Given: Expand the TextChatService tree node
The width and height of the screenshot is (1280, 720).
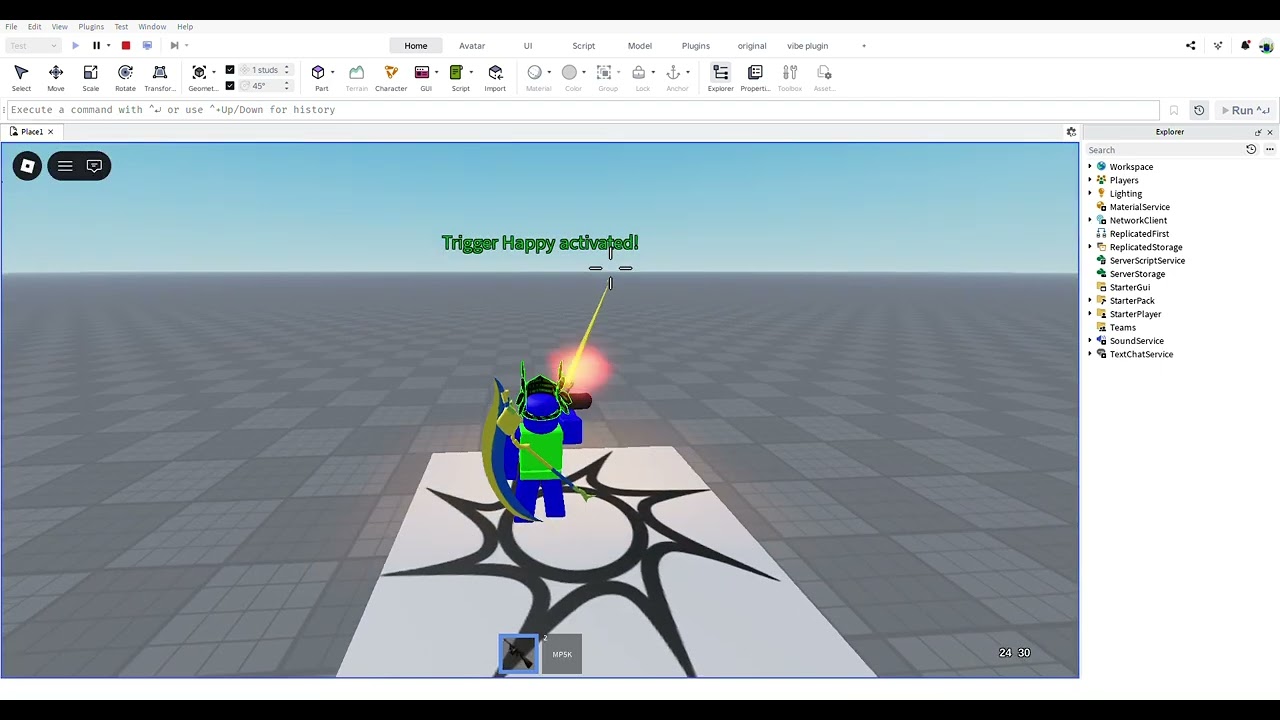Looking at the screenshot, I should pos(1090,354).
